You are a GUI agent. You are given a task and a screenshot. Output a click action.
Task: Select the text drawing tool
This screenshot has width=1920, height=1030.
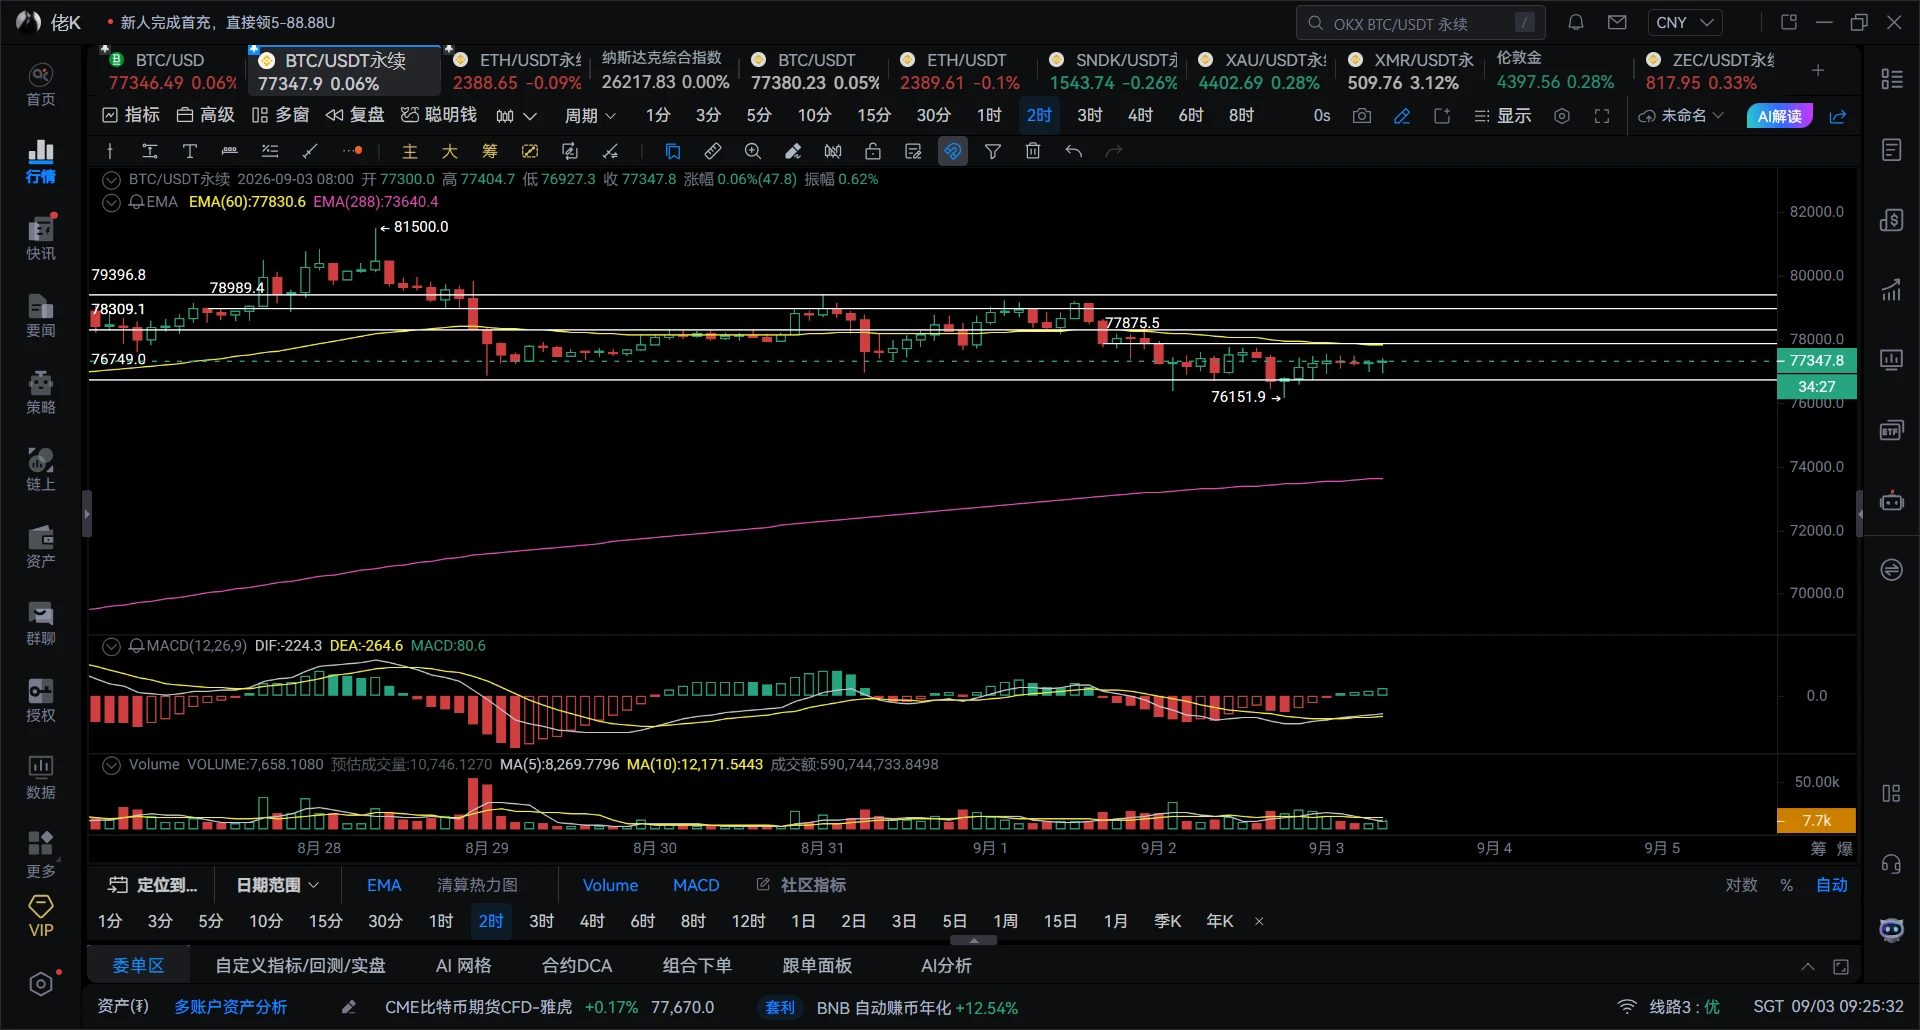[189, 151]
